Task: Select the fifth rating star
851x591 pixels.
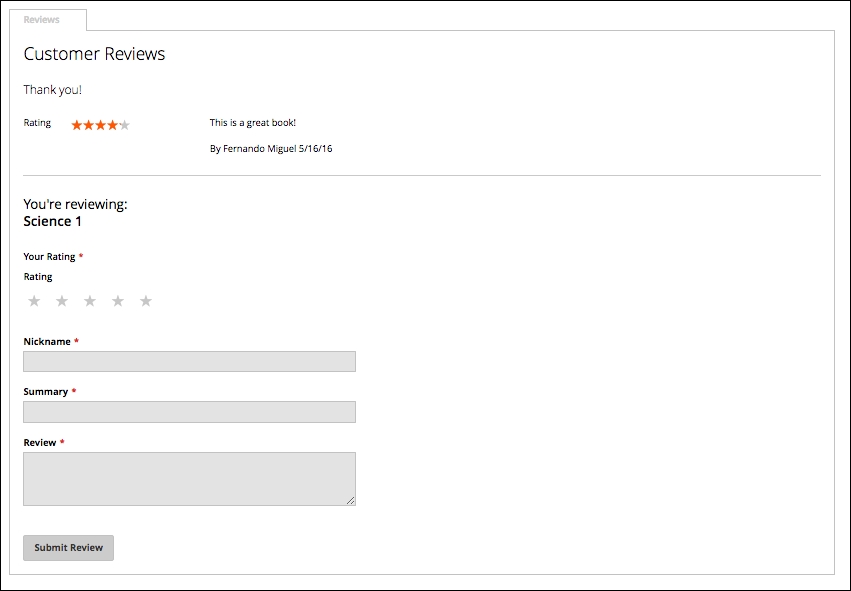Action: tap(146, 301)
